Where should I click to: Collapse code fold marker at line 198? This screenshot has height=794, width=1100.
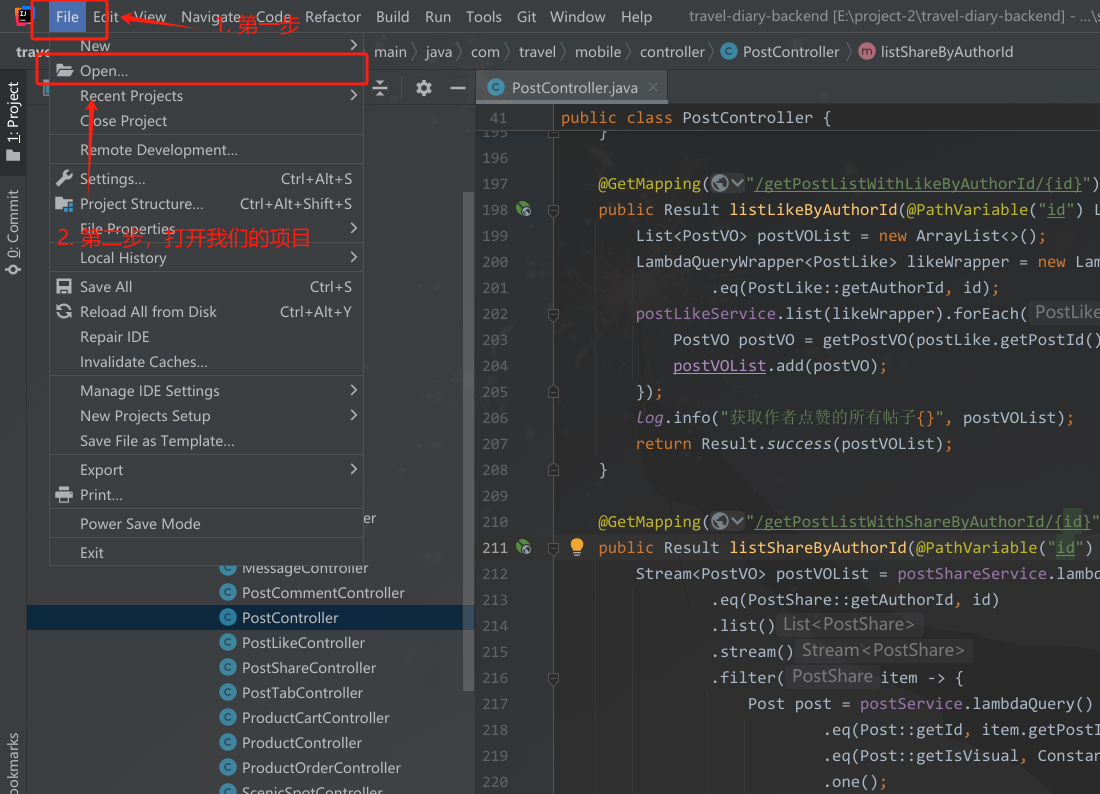[554, 210]
